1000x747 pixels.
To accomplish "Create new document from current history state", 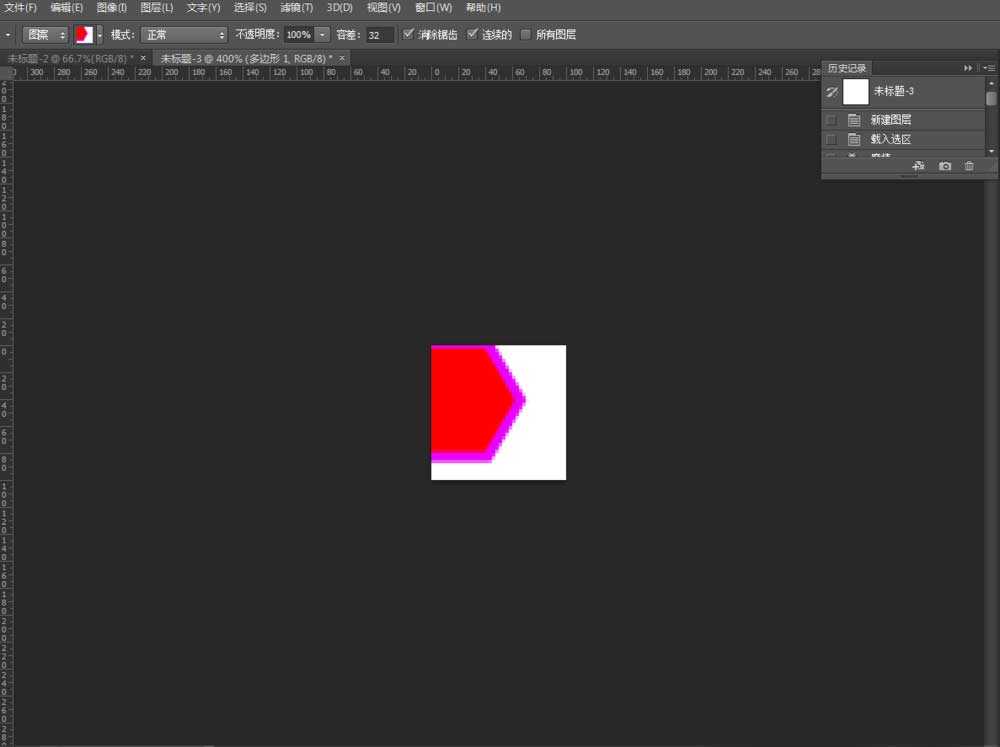I will [x=919, y=166].
